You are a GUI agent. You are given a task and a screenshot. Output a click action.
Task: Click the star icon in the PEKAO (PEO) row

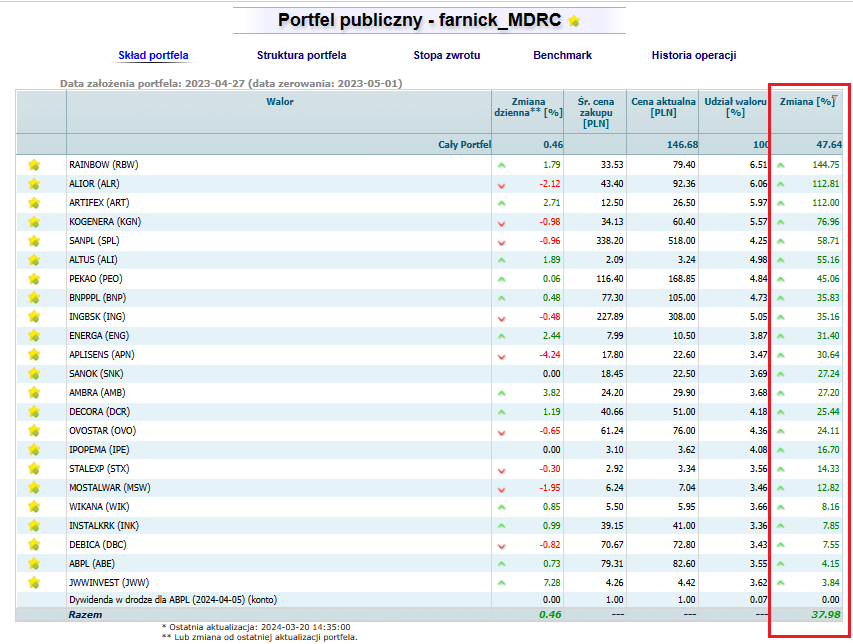(34, 279)
